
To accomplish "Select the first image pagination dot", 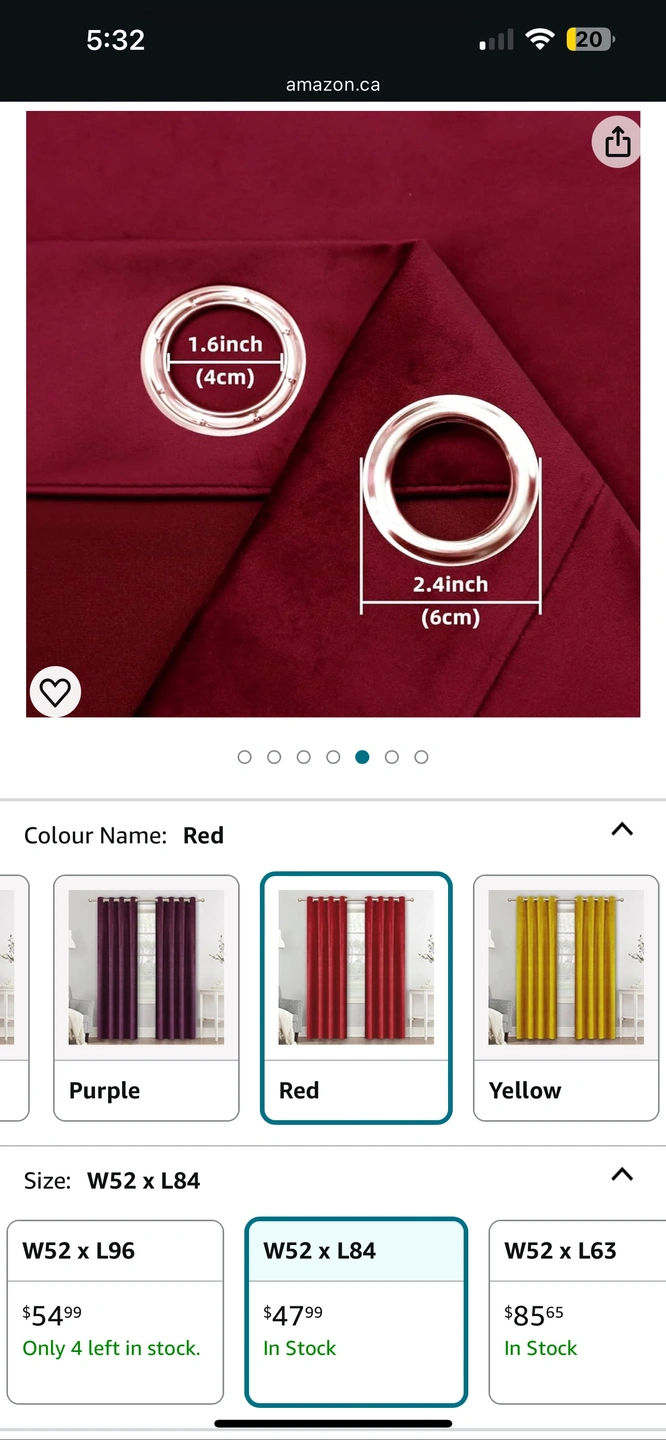I will point(245,757).
